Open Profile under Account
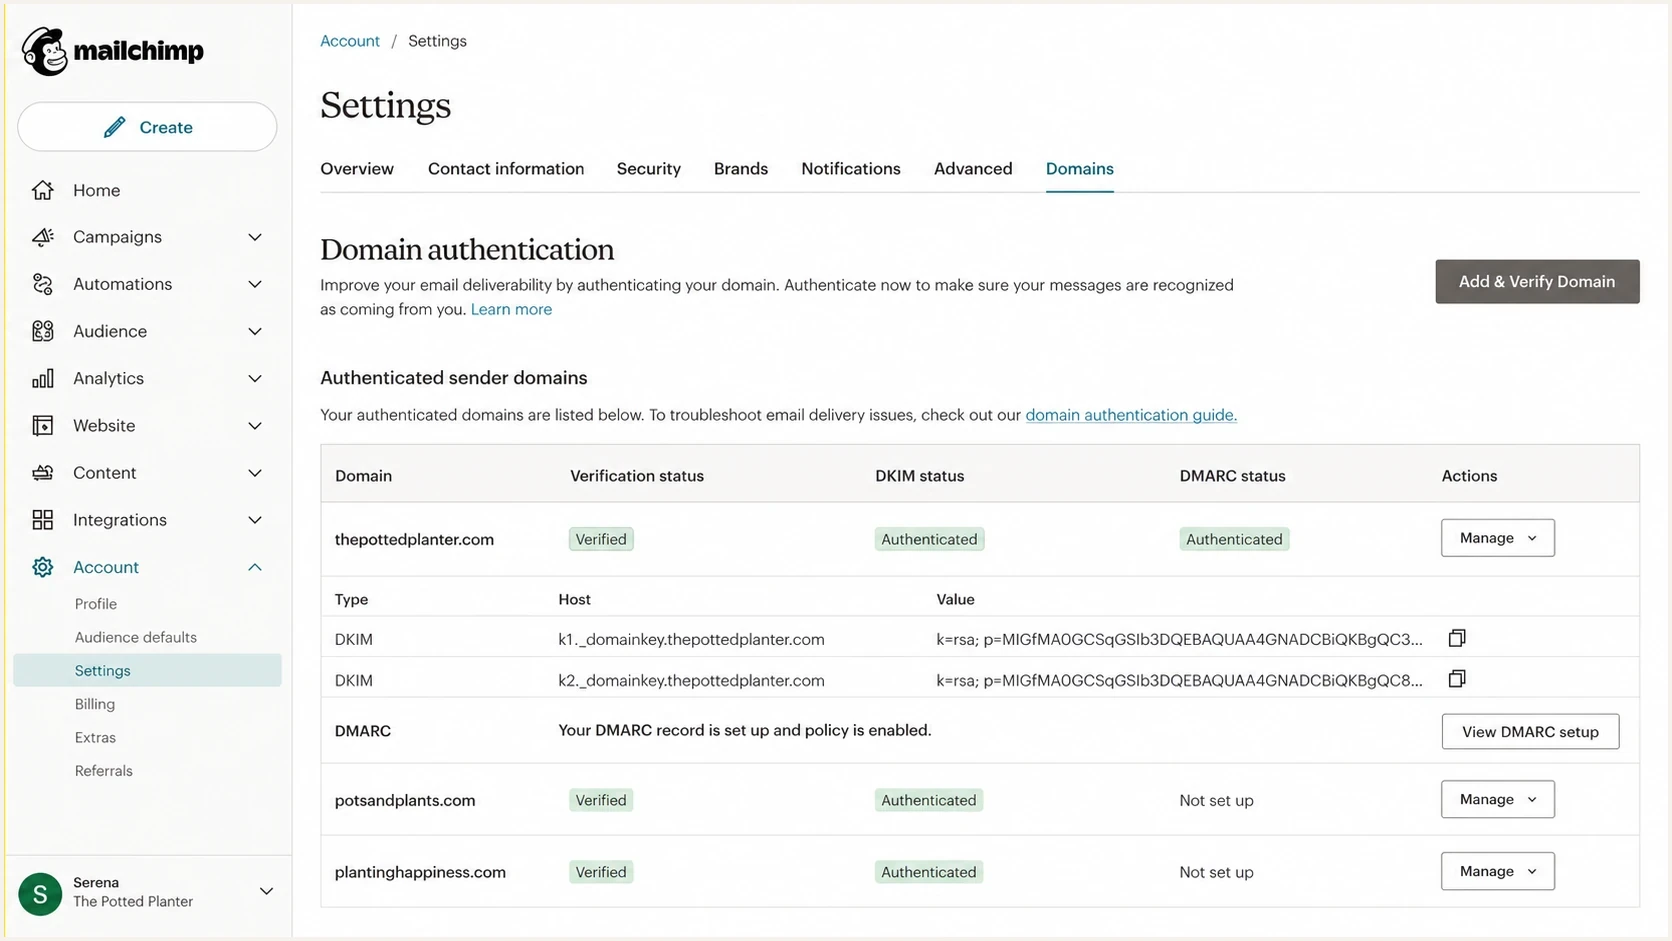 [x=96, y=604]
